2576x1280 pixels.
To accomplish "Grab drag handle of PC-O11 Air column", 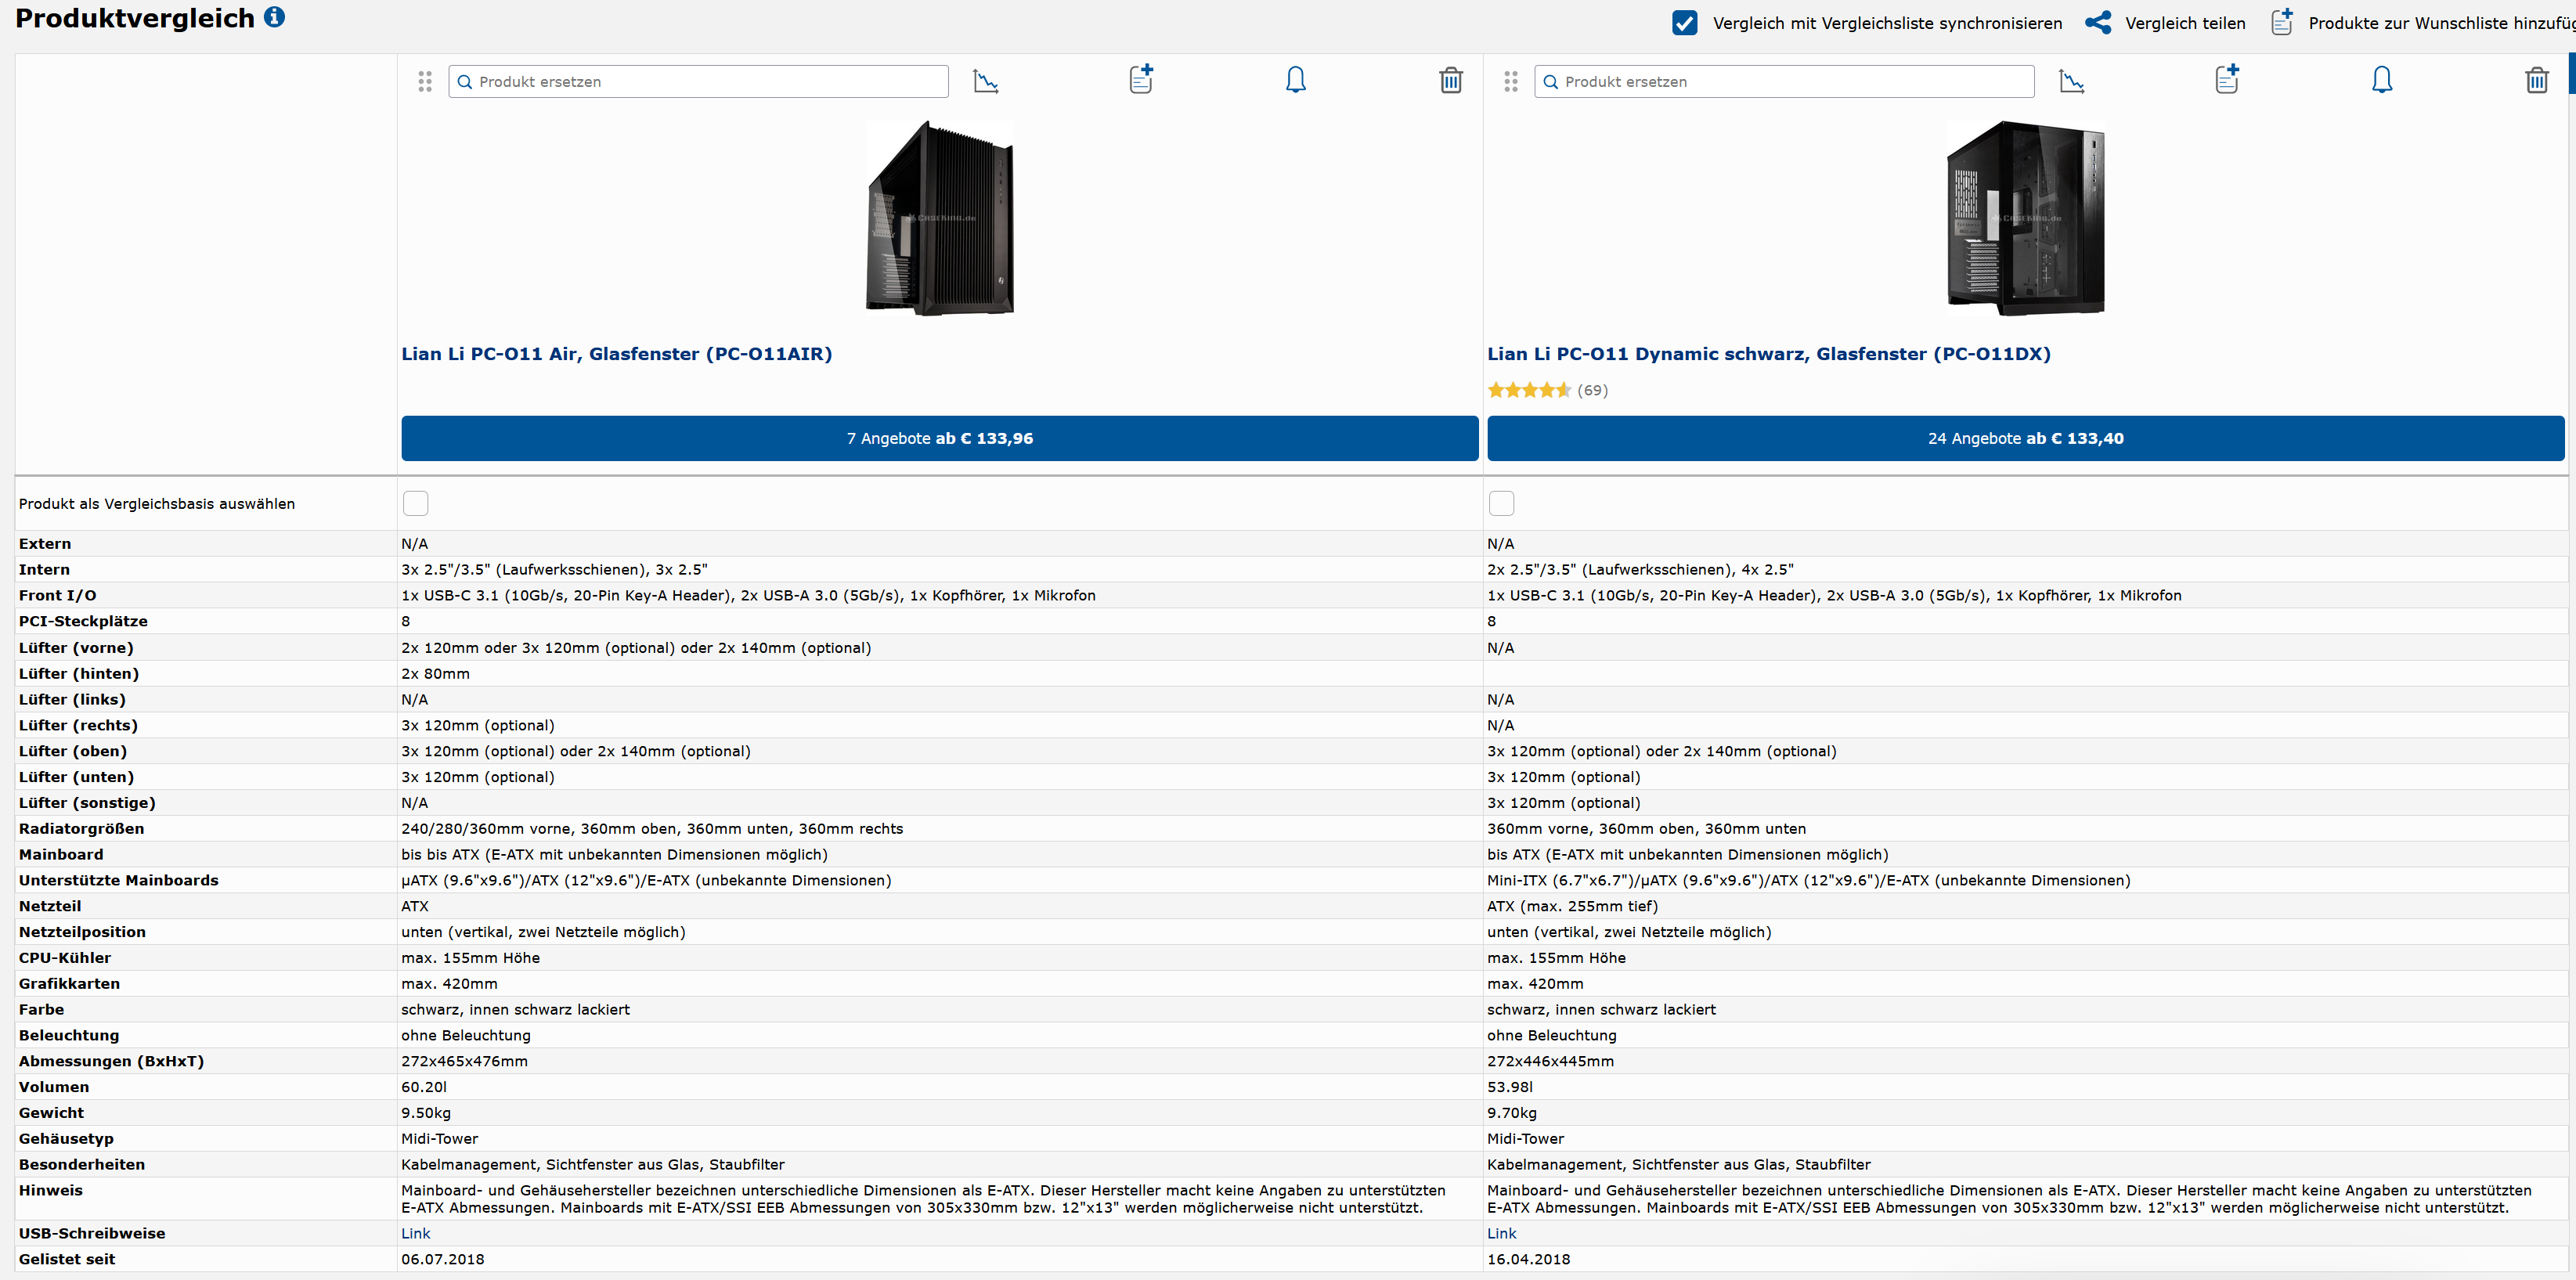I will [x=425, y=81].
